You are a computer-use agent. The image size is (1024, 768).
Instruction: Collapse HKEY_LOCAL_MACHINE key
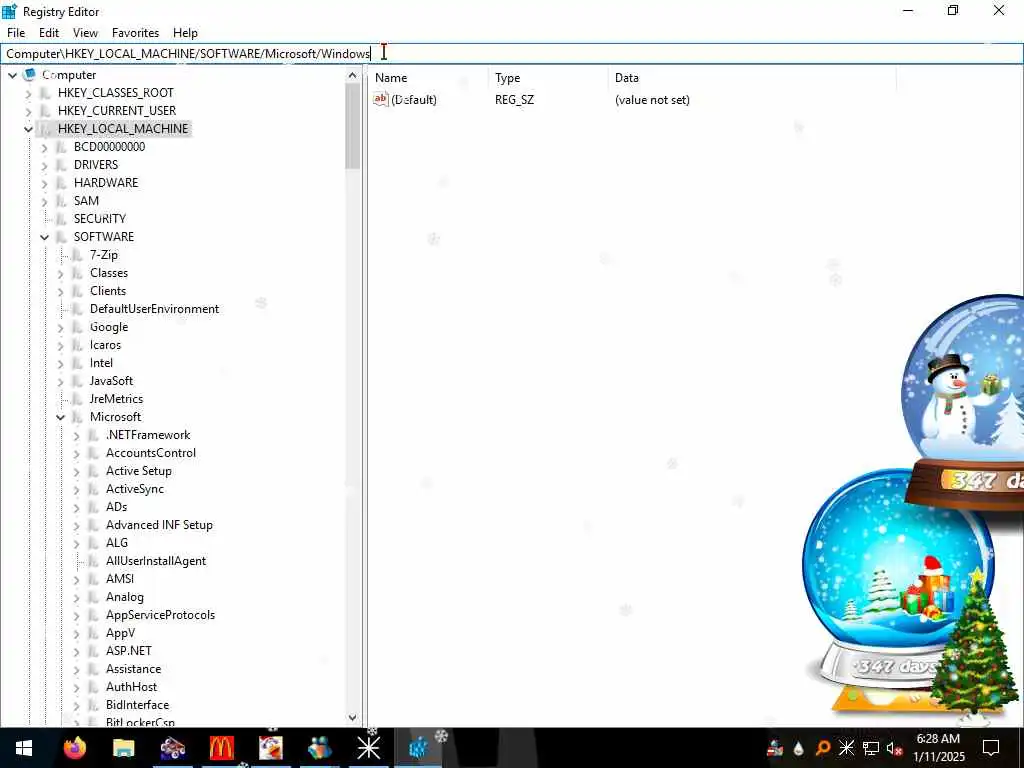(28, 129)
